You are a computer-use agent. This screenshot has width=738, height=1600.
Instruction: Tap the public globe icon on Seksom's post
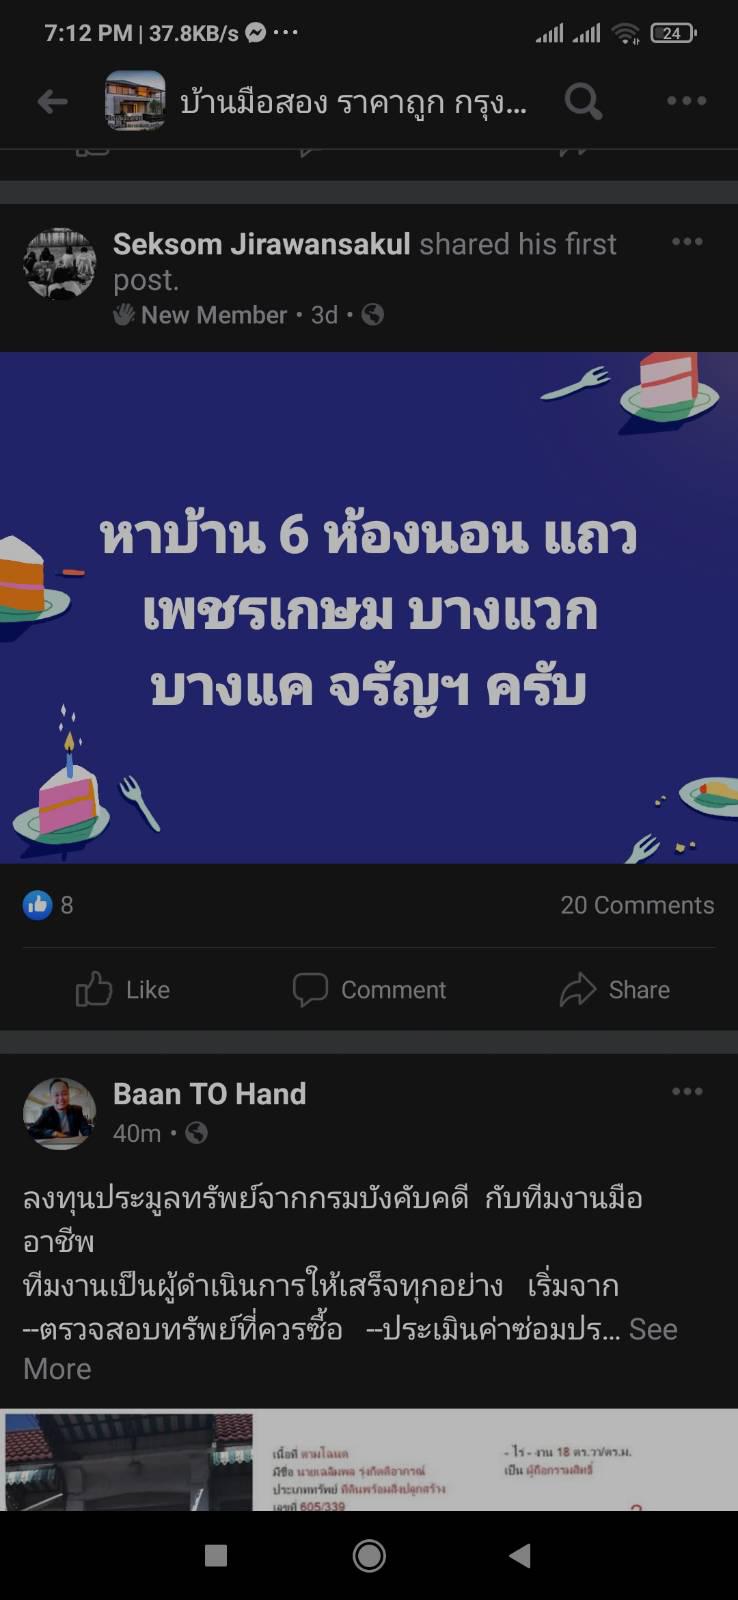click(372, 315)
